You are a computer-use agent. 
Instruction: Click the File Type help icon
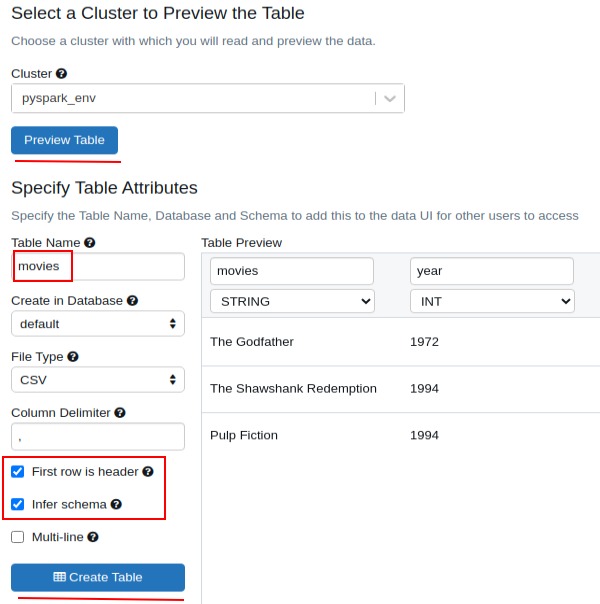pos(73,356)
